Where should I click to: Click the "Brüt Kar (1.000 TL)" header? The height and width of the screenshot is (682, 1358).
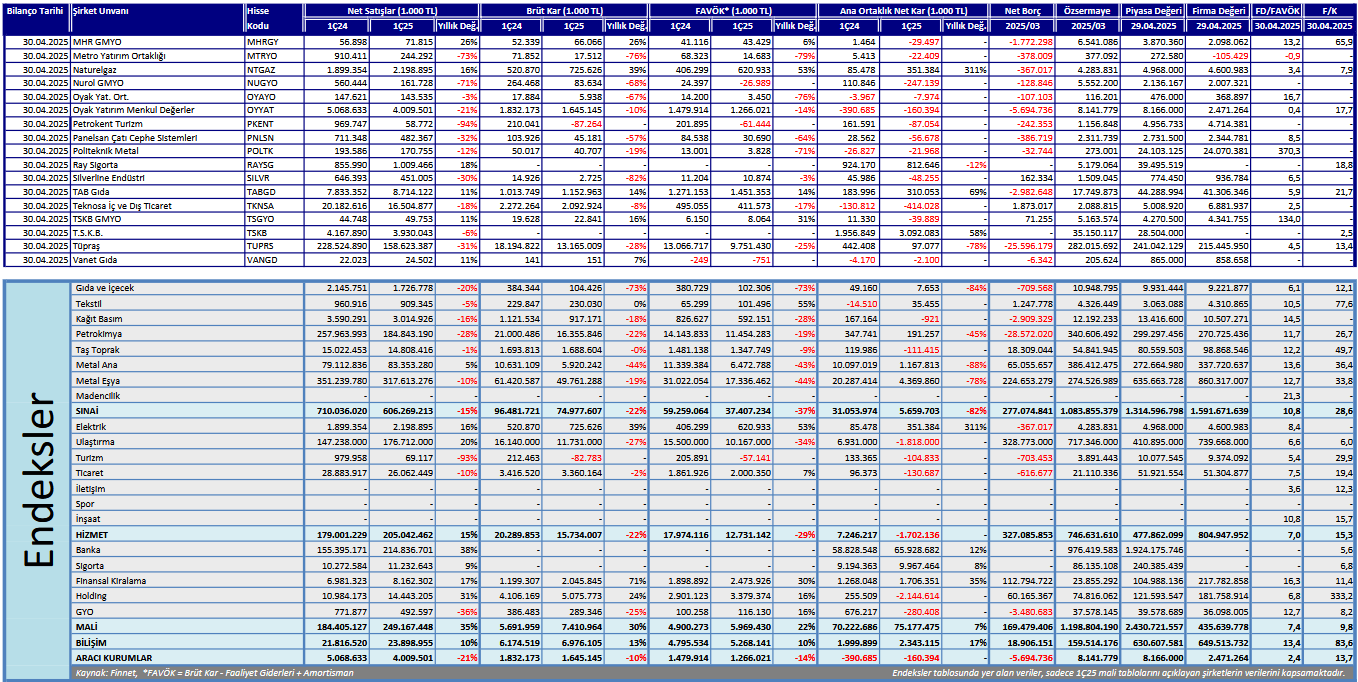point(565,10)
